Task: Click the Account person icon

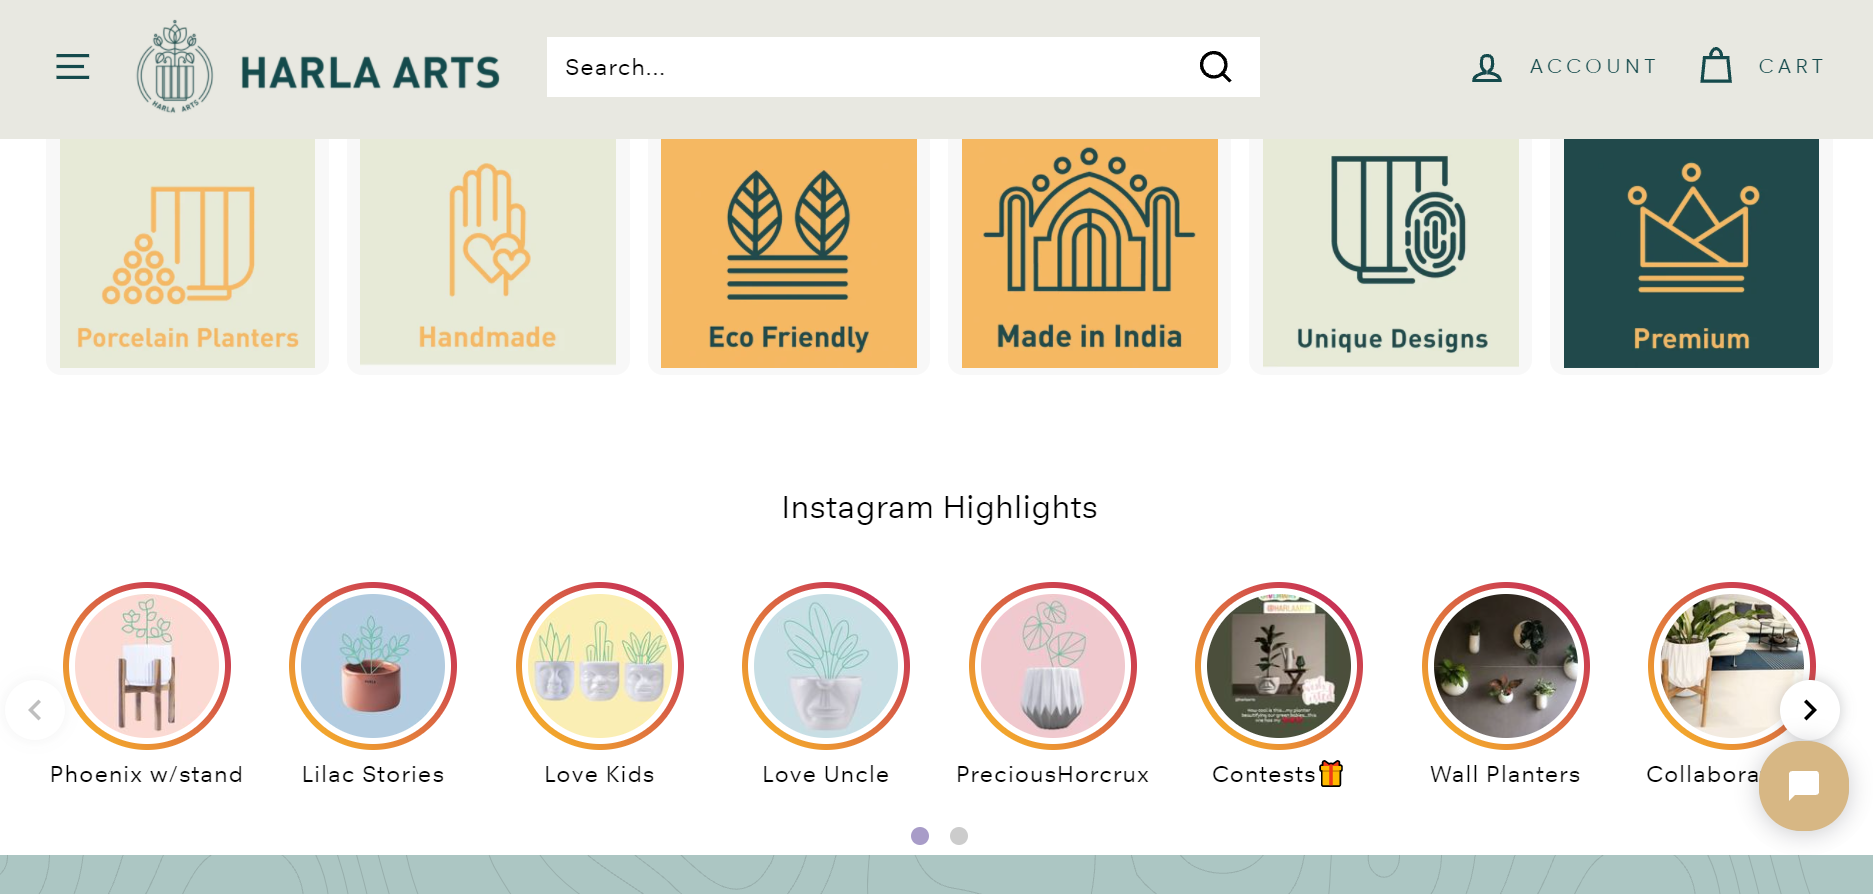Action: click(1486, 67)
